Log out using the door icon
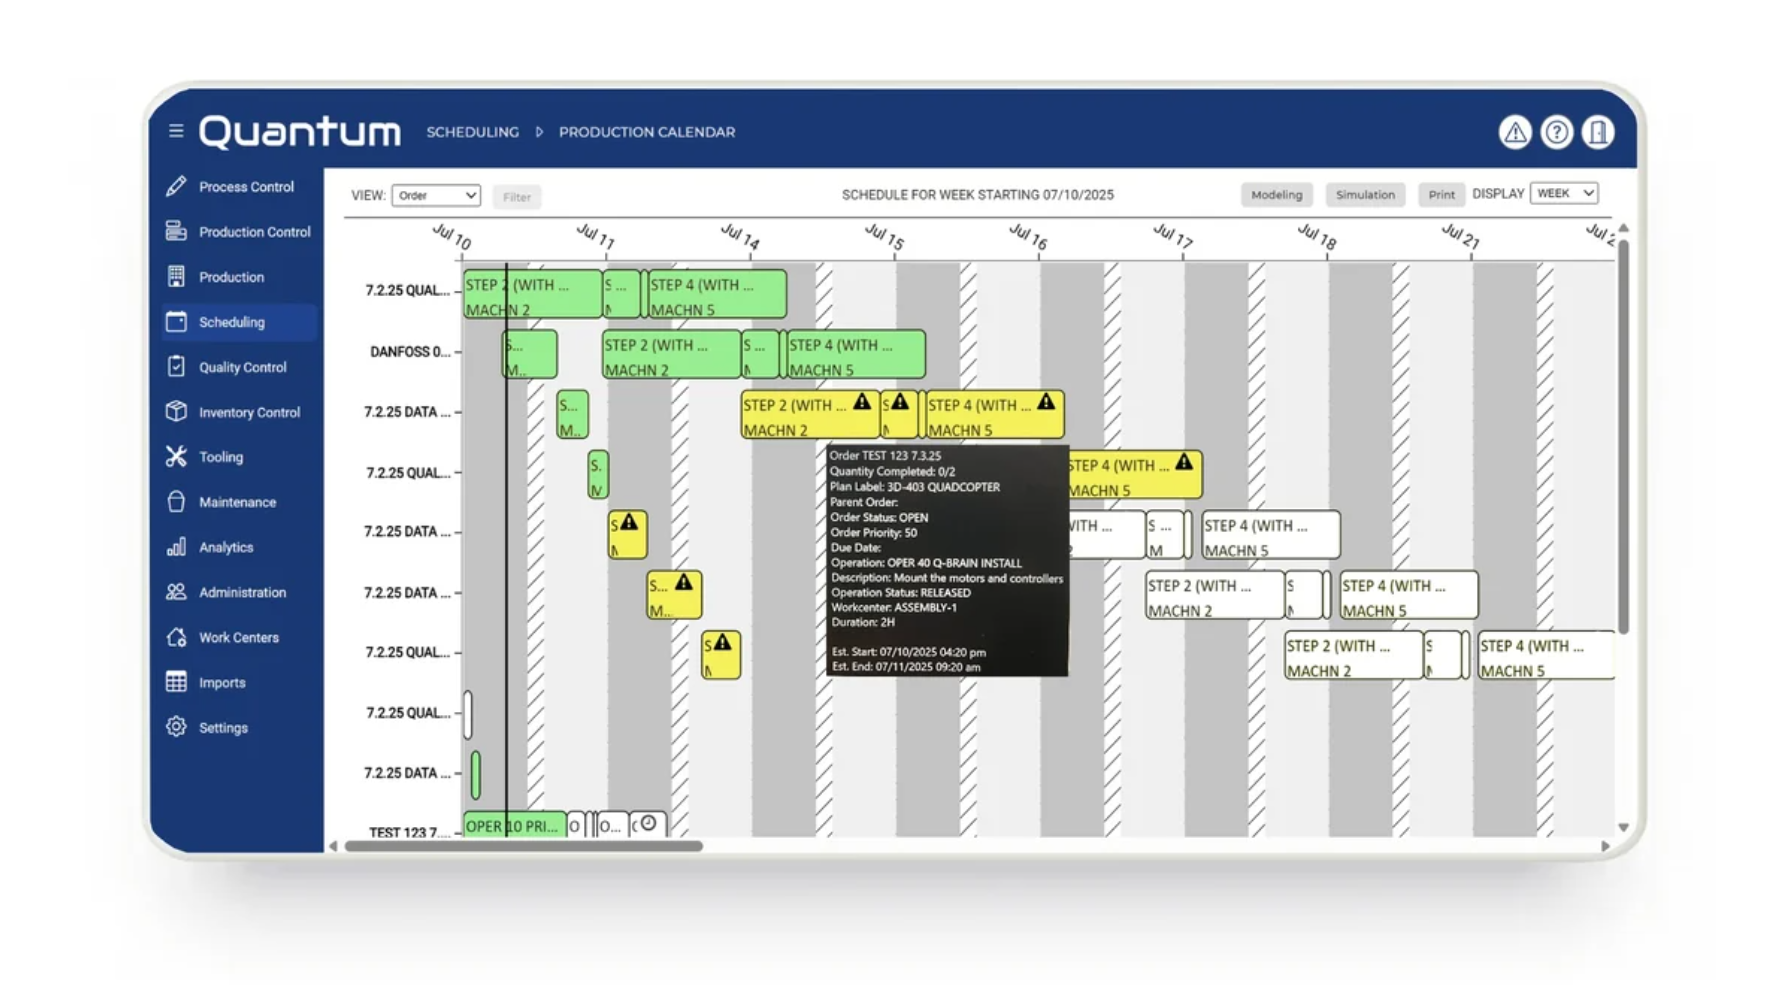1782x985 pixels. 1598,132
